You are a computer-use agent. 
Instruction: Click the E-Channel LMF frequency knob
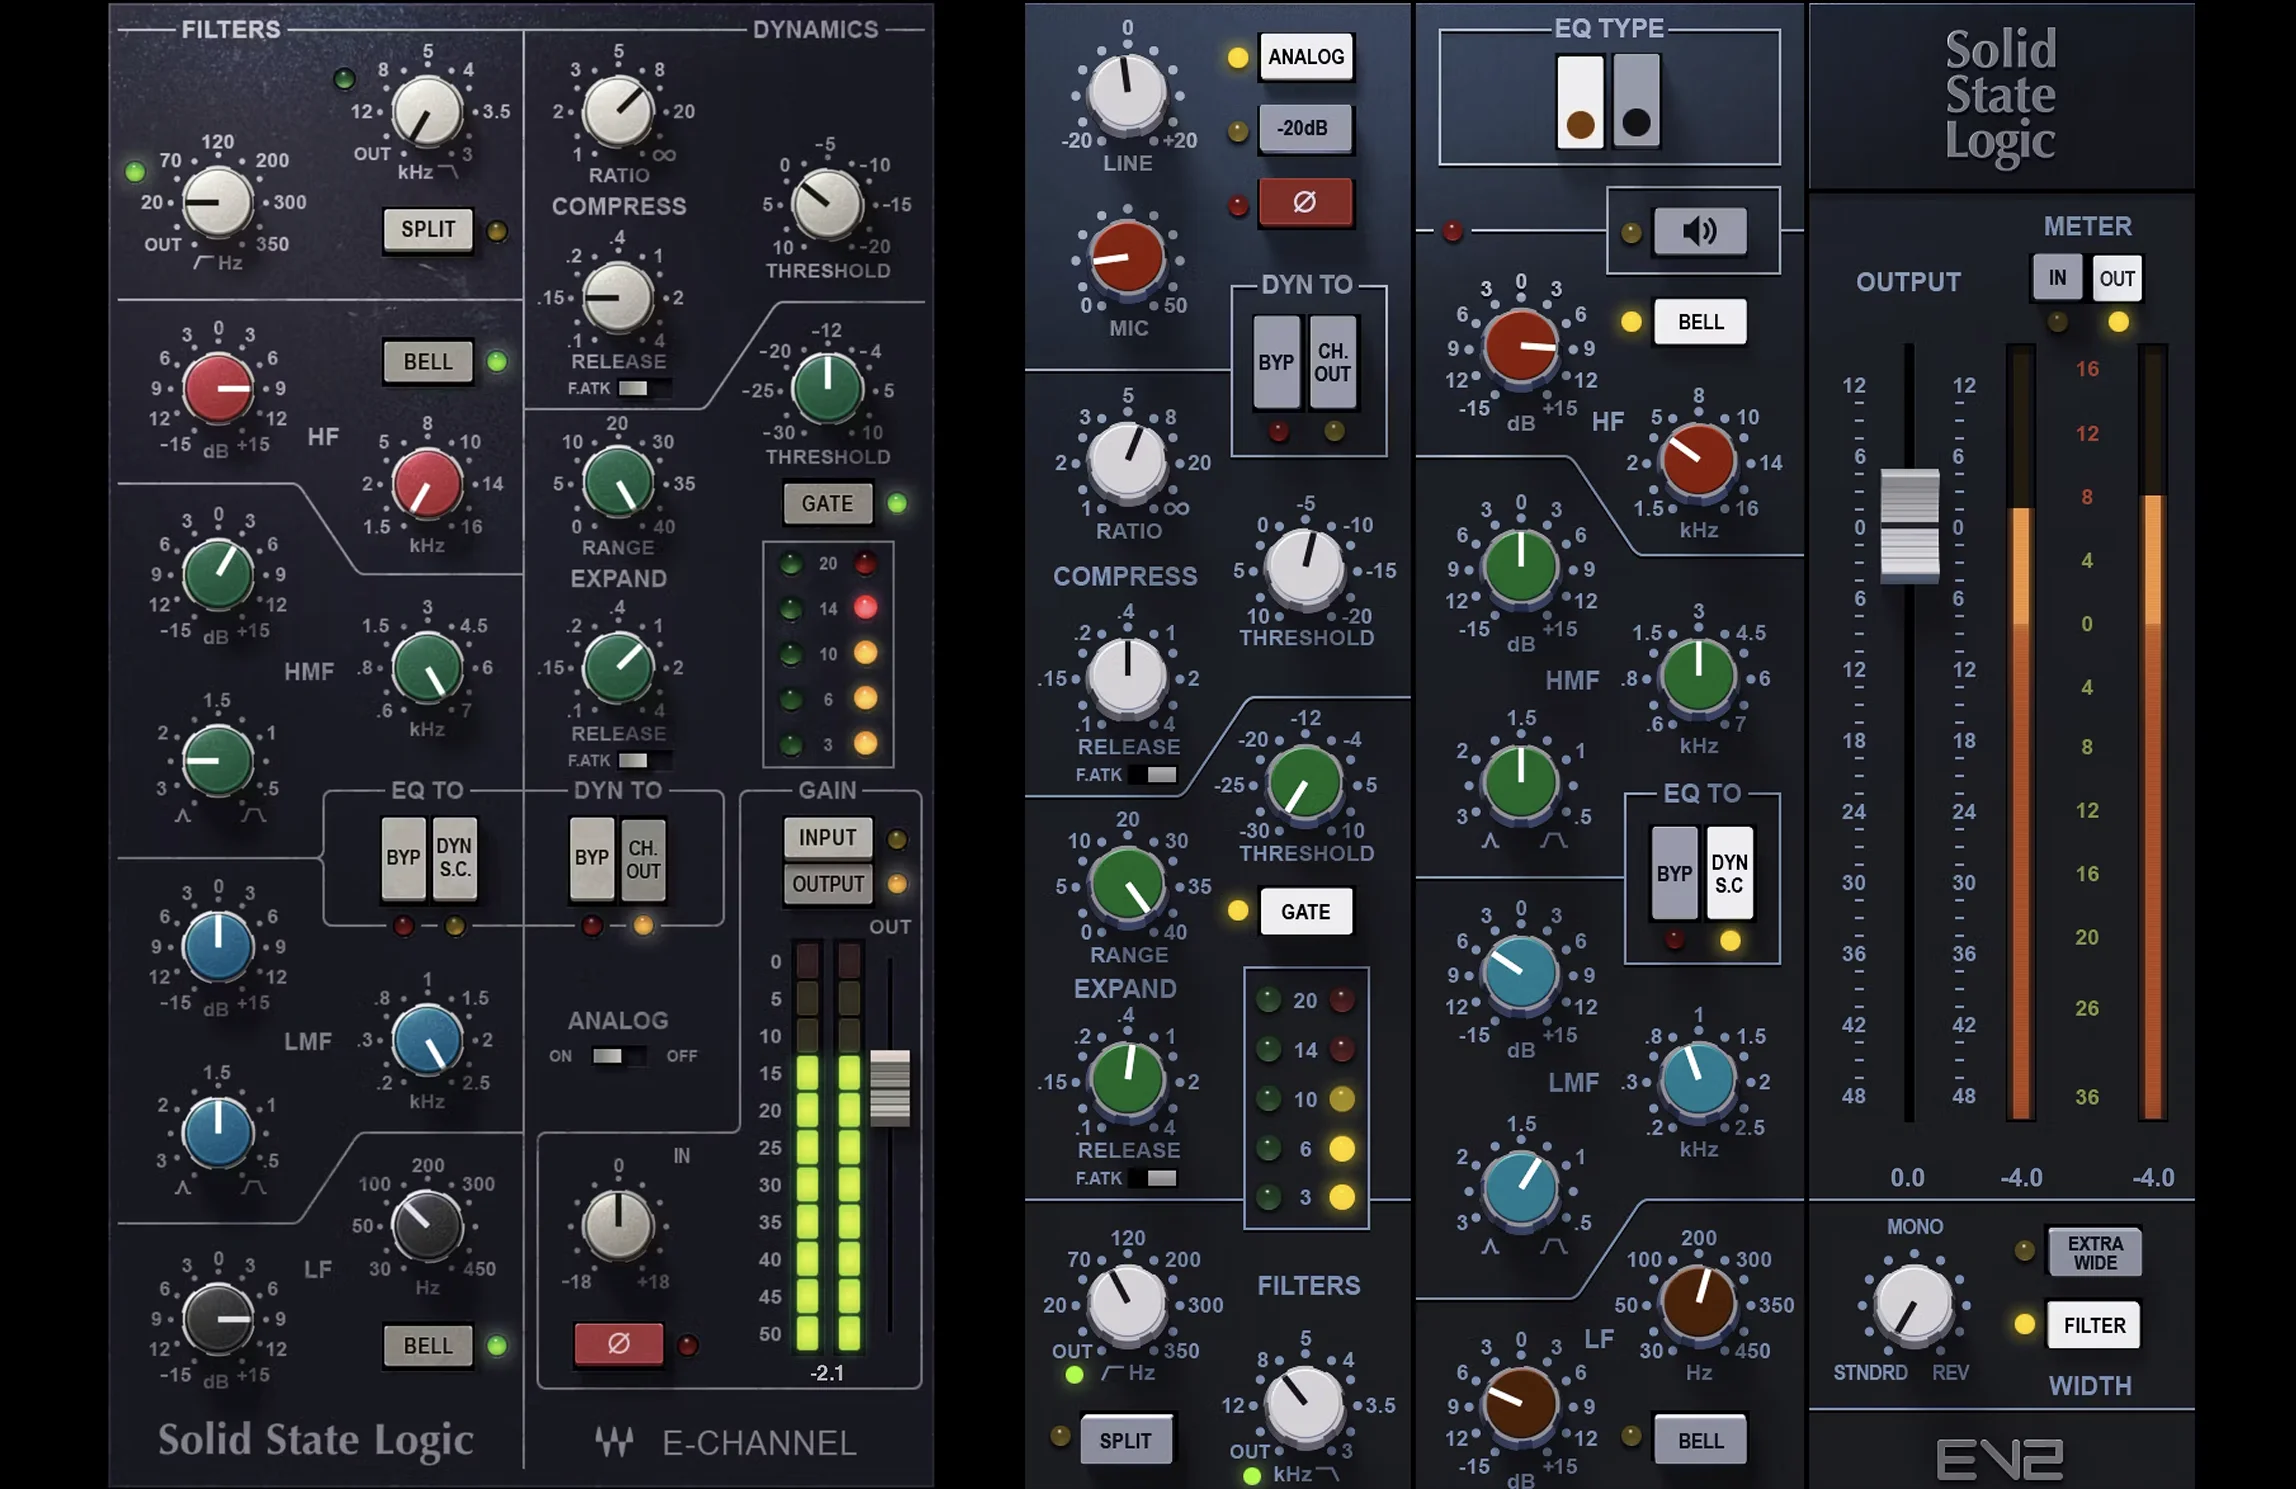[428, 1040]
